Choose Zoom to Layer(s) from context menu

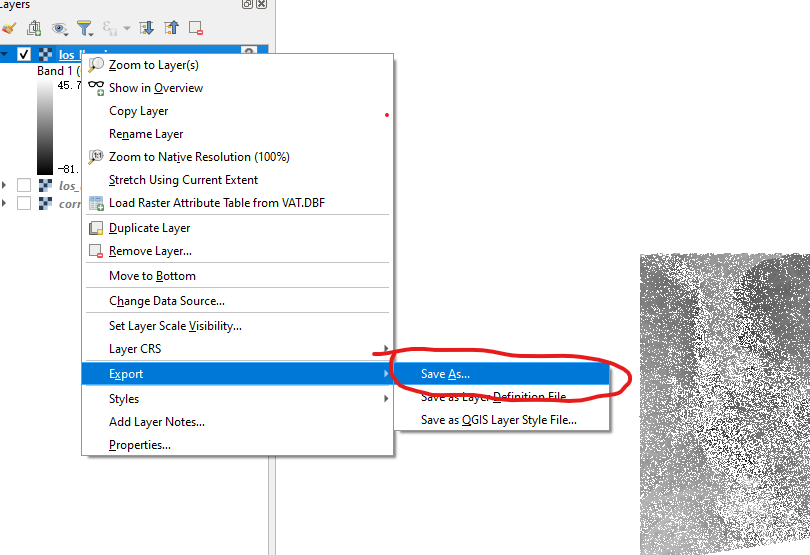tap(238, 65)
